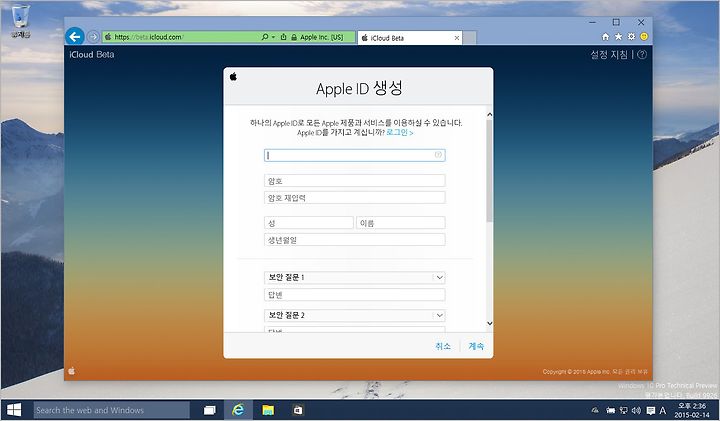Click the 답변 answer field for question 1

(354, 295)
